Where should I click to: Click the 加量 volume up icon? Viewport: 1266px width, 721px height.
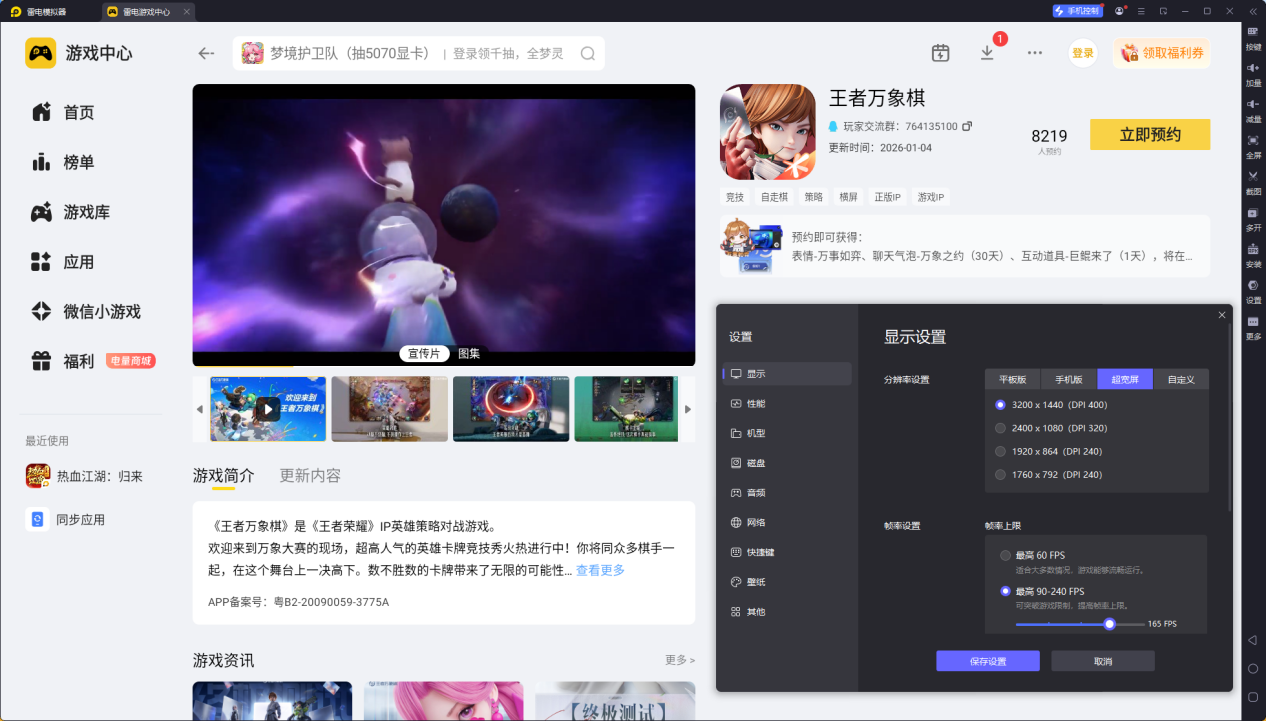click(1253, 73)
